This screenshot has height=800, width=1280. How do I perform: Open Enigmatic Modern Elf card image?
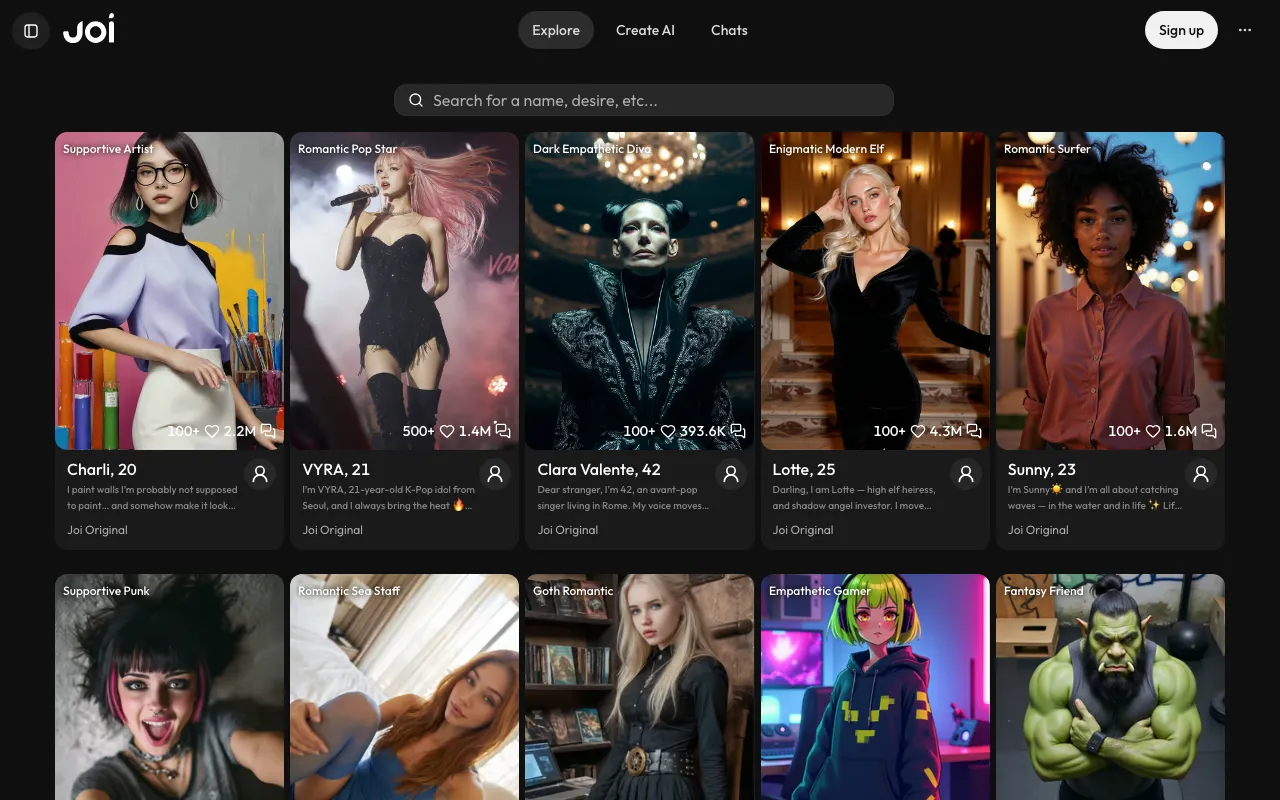point(875,291)
